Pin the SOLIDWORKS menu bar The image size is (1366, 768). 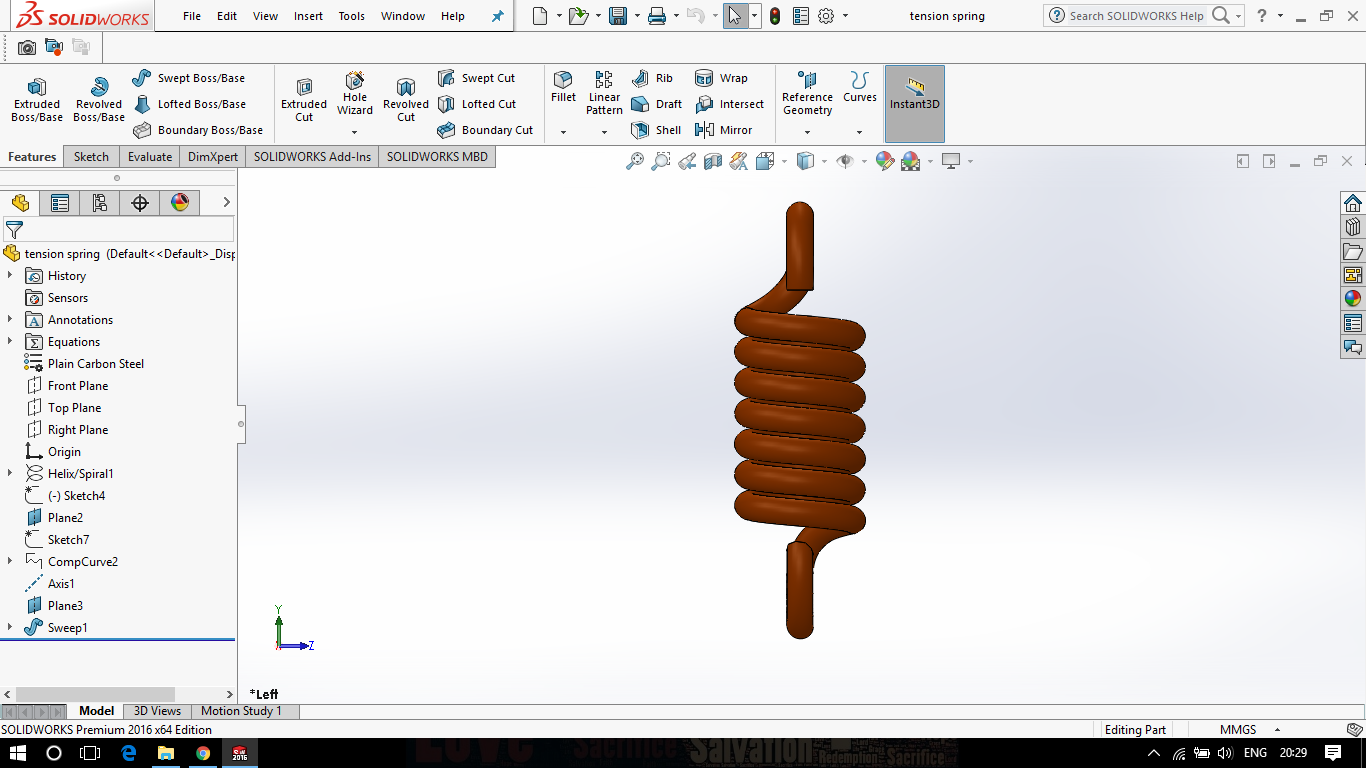point(498,16)
